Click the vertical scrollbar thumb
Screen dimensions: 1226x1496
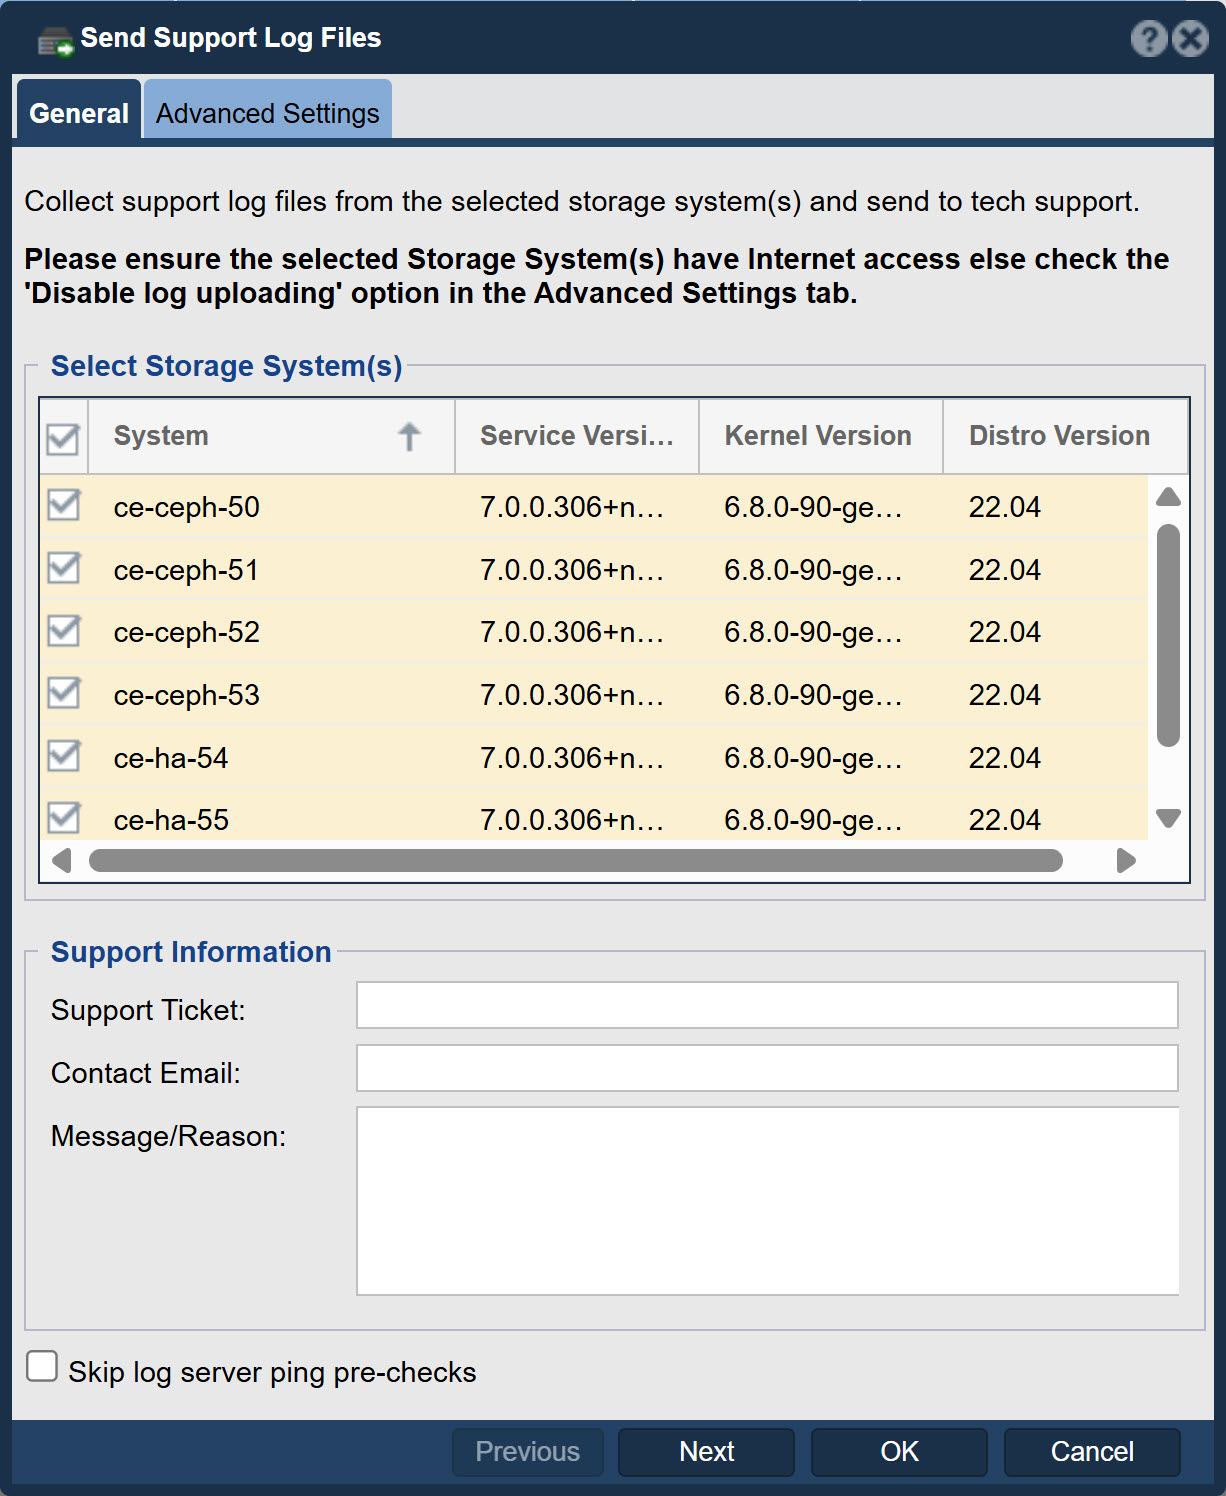pos(1168,635)
